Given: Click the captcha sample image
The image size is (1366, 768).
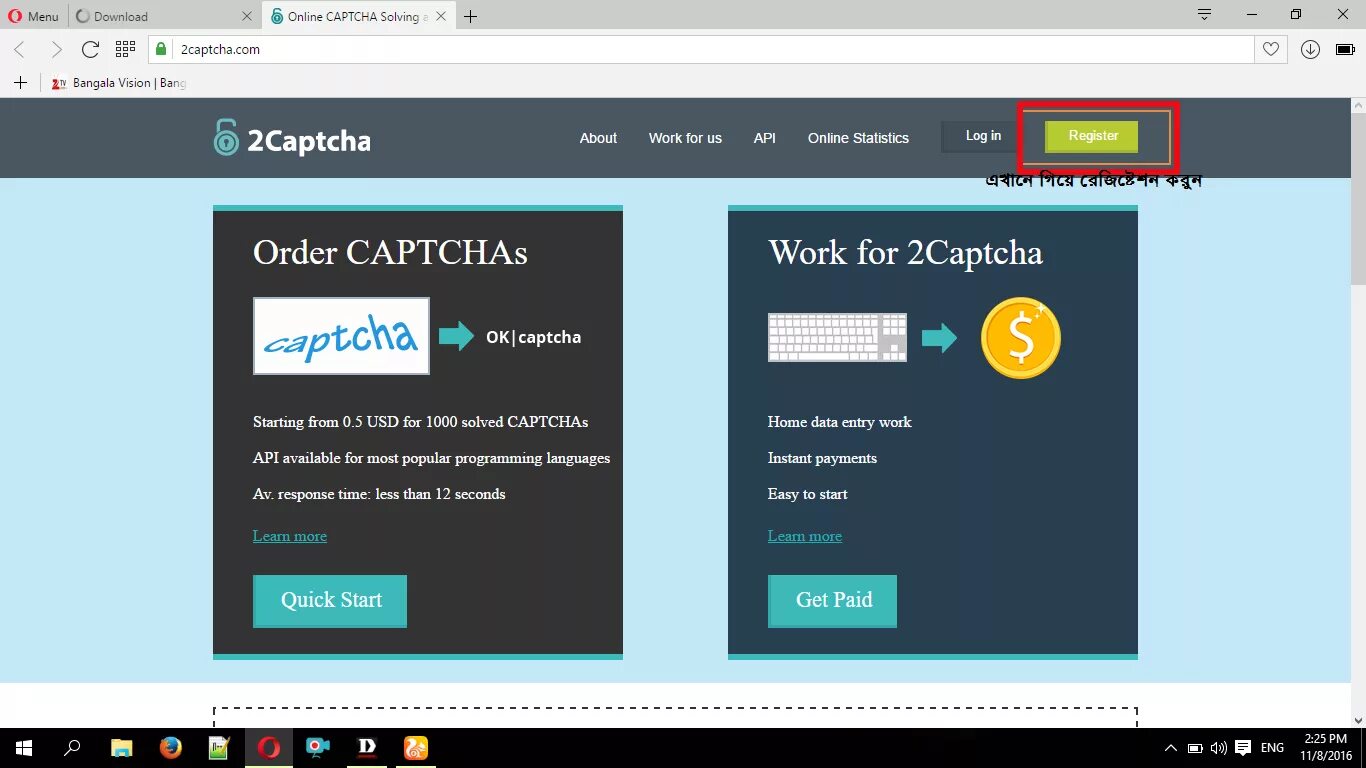Looking at the screenshot, I should (x=341, y=336).
